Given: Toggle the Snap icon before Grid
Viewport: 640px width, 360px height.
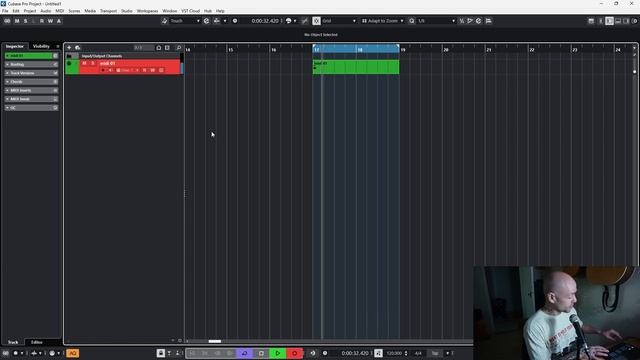Looking at the screenshot, I should pyautogui.click(x=316, y=21).
